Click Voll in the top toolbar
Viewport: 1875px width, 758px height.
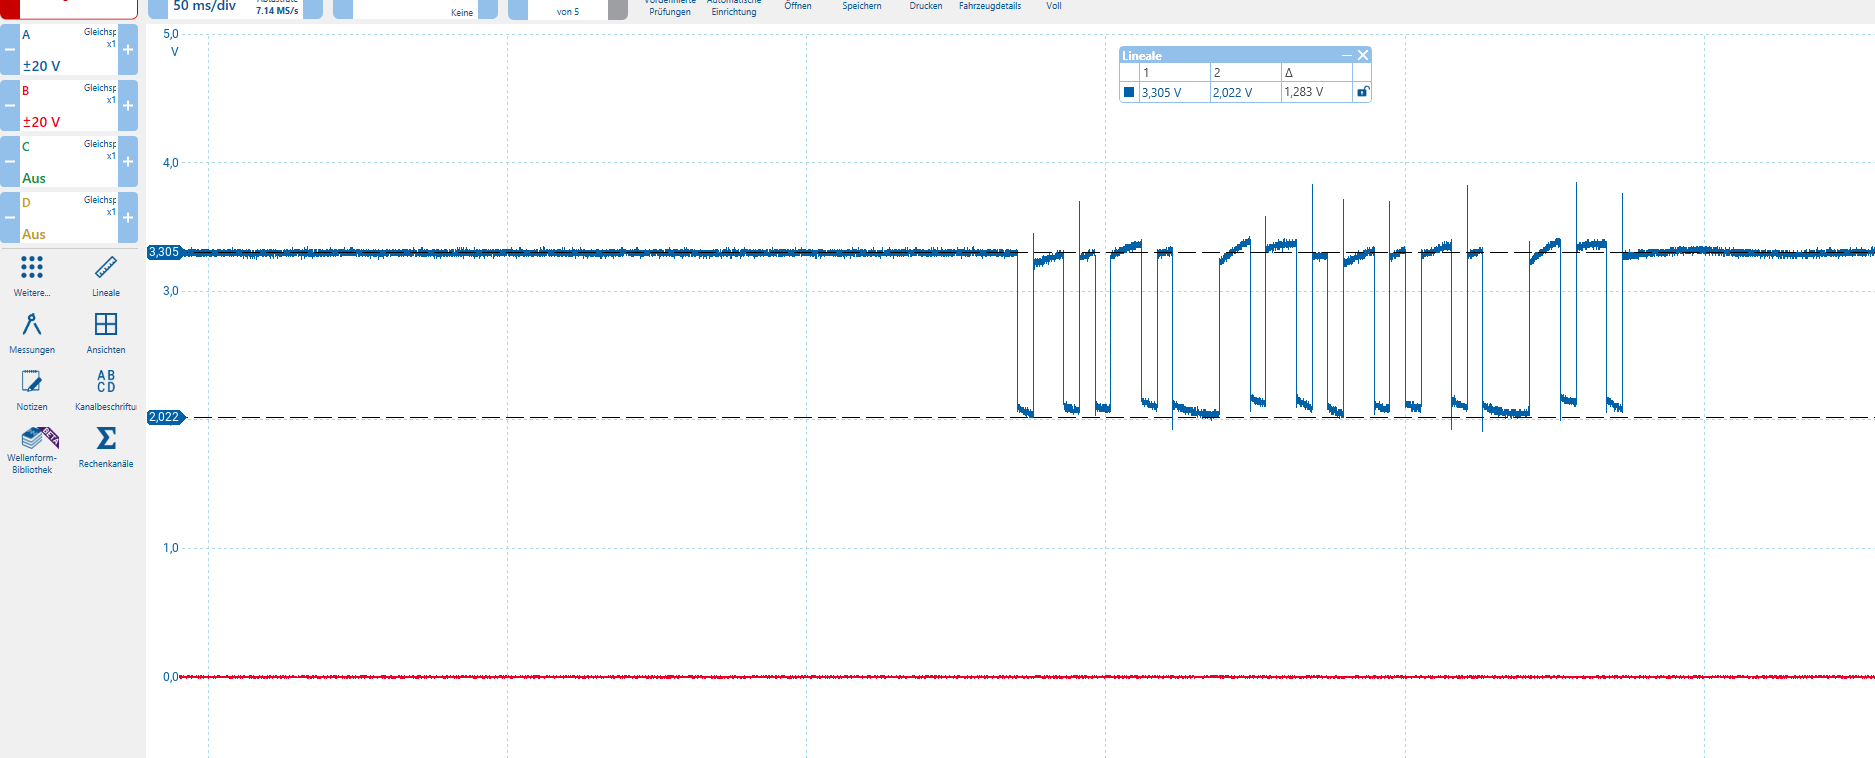(x=1054, y=6)
